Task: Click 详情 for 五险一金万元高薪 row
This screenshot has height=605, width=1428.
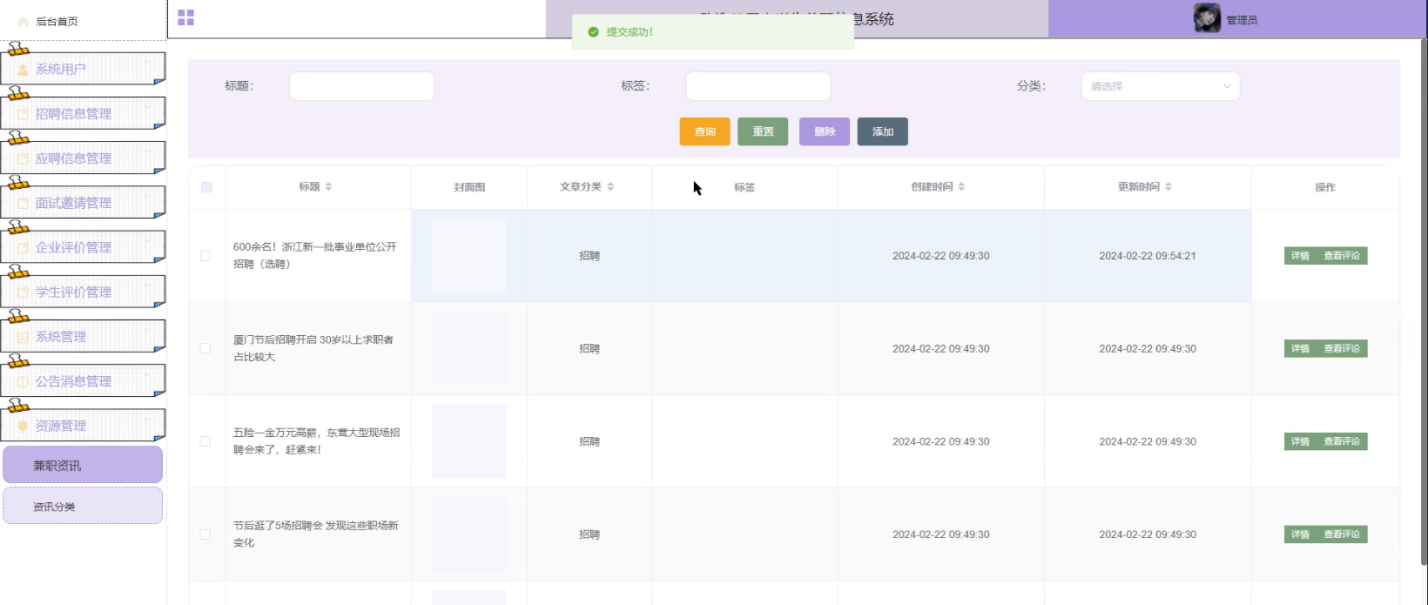Action: tap(1300, 441)
